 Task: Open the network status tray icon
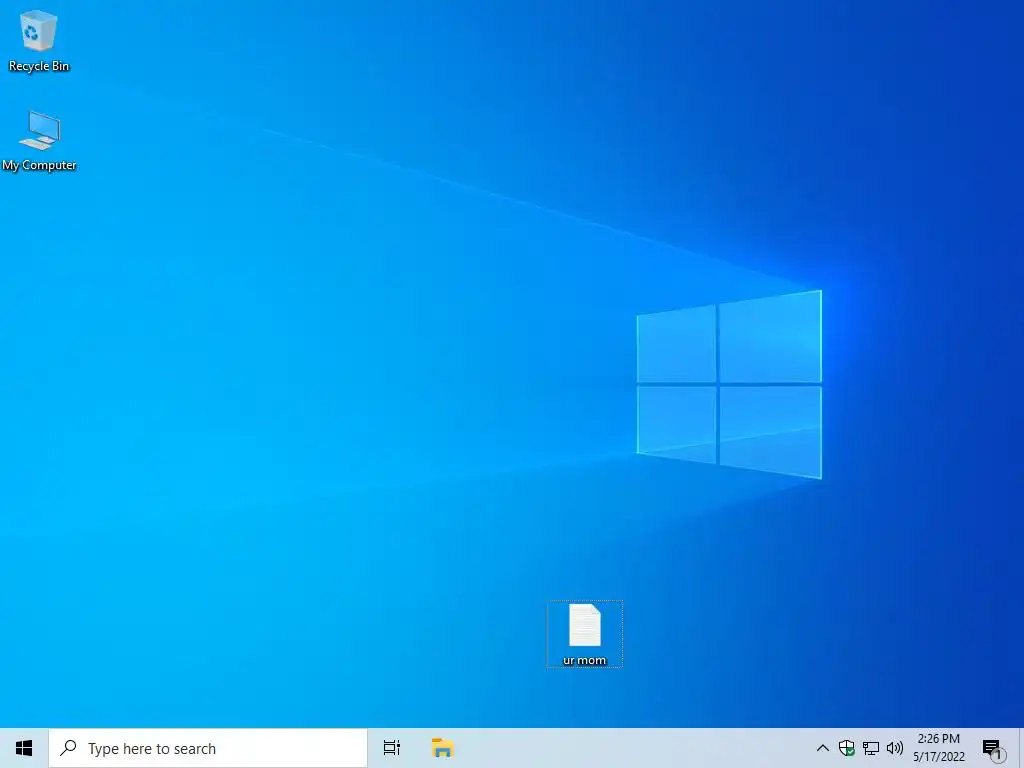tap(871, 748)
